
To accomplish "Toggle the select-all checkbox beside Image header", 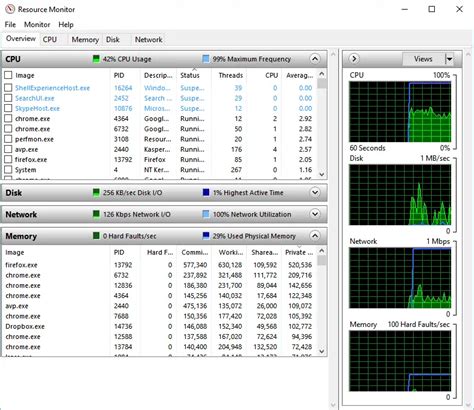I will (8, 75).
